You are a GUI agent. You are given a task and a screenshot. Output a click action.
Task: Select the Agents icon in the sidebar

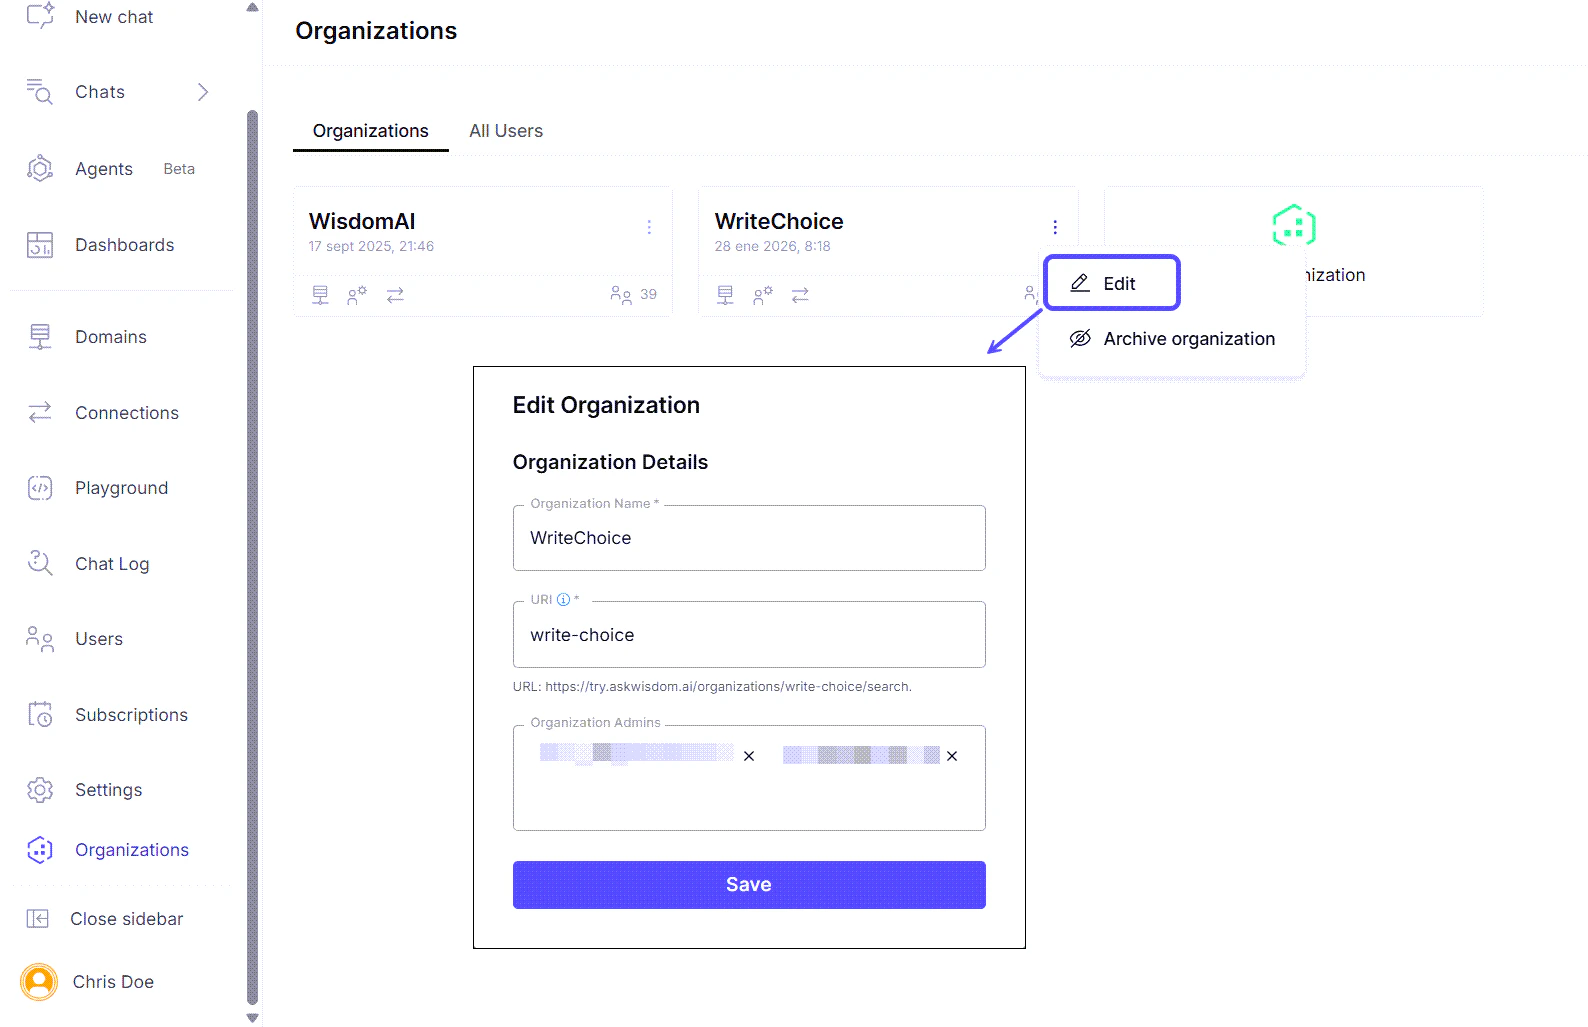tap(39, 168)
